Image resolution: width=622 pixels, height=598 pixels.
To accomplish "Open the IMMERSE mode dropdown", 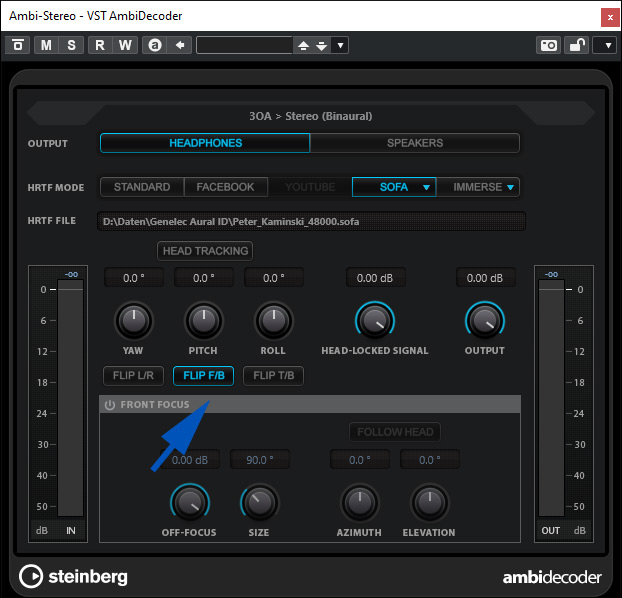I will point(510,187).
